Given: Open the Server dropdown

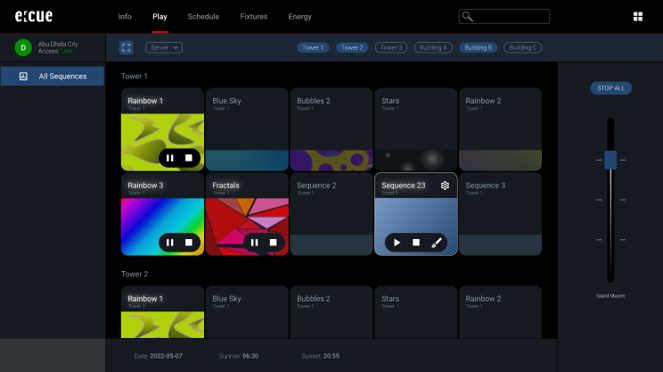Looking at the screenshot, I should (164, 48).
